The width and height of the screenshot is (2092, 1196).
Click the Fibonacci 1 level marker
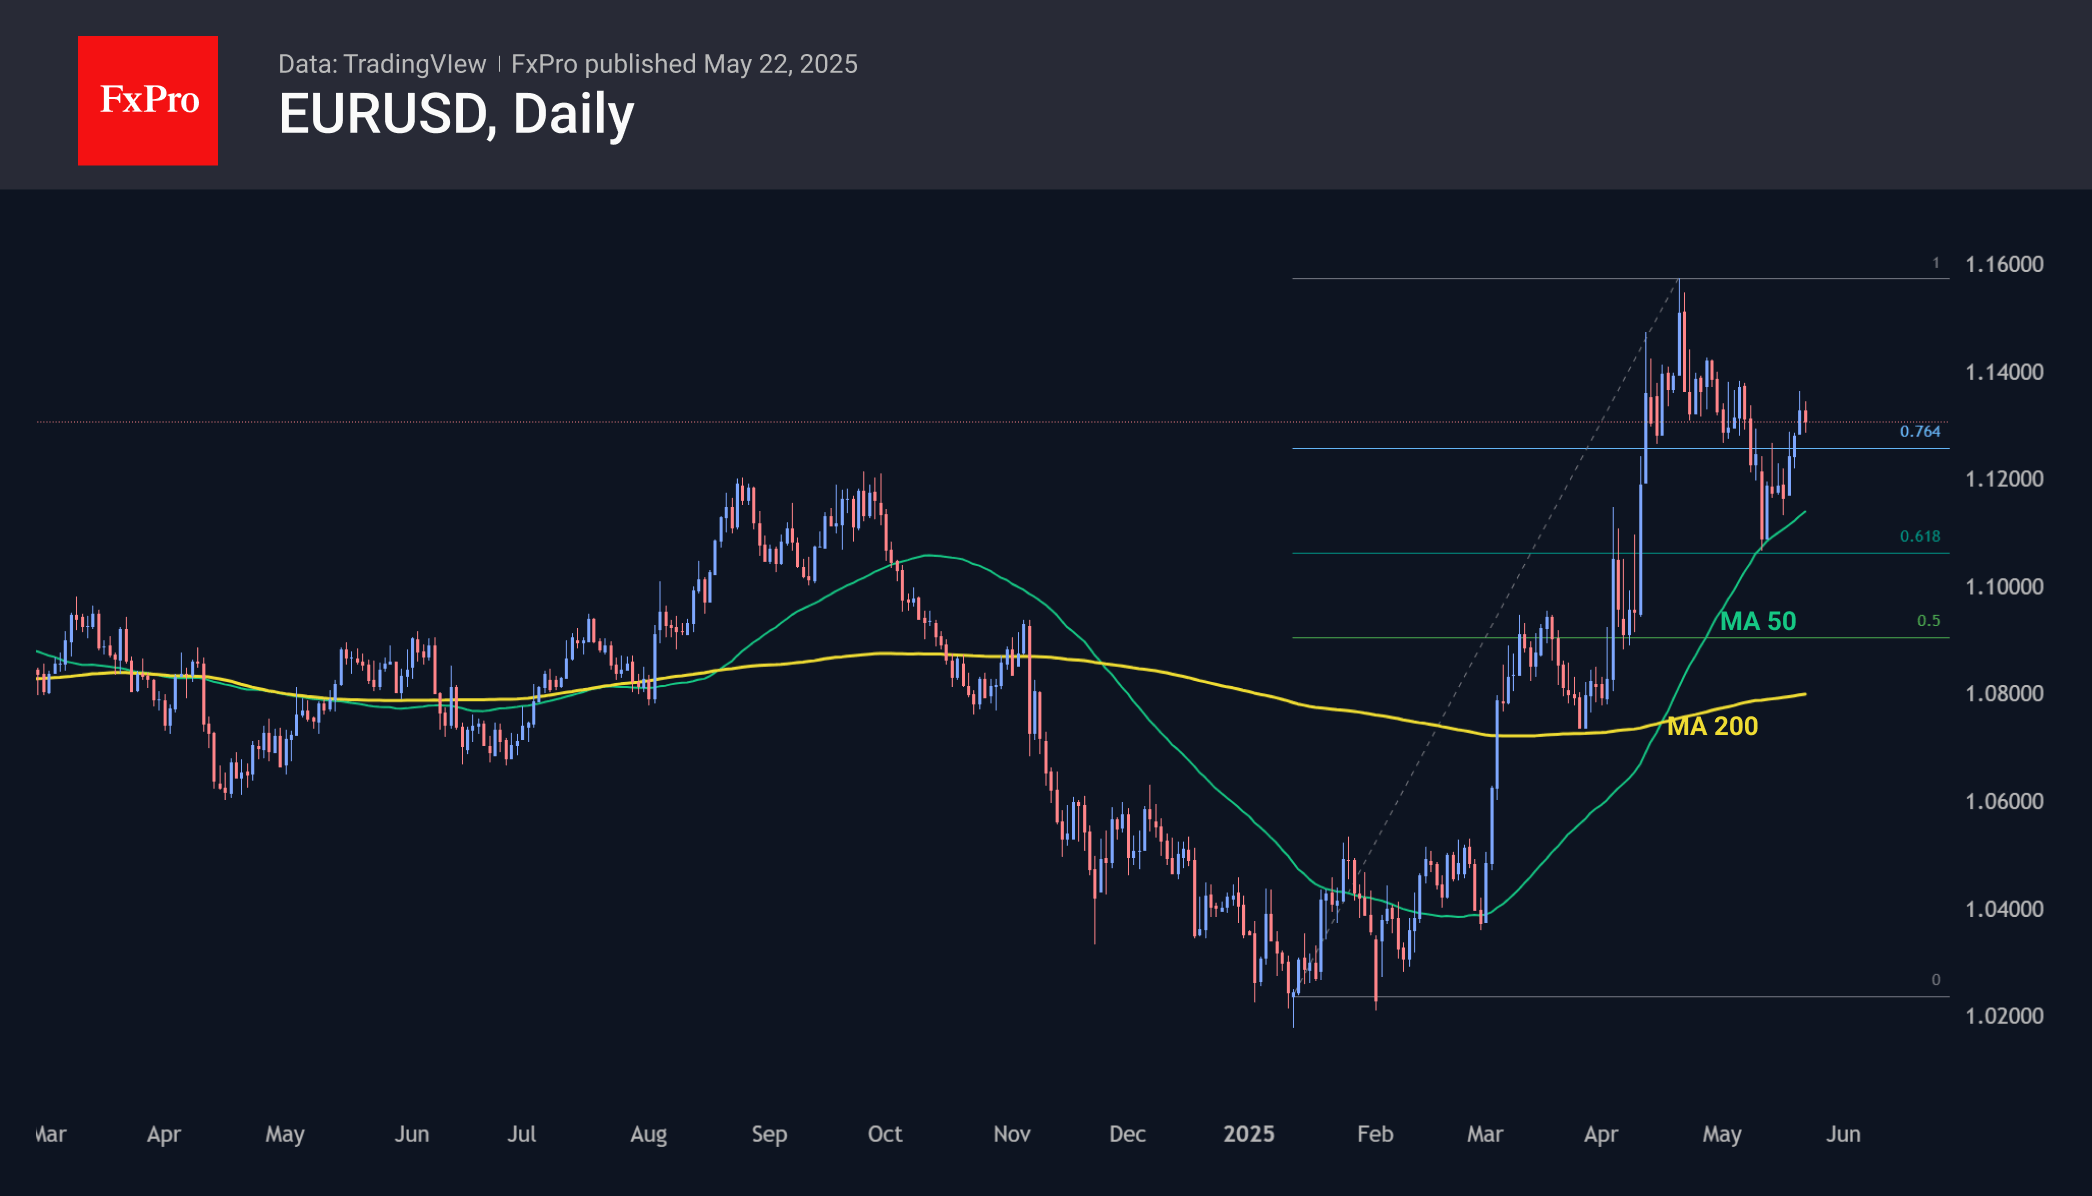1935,262
